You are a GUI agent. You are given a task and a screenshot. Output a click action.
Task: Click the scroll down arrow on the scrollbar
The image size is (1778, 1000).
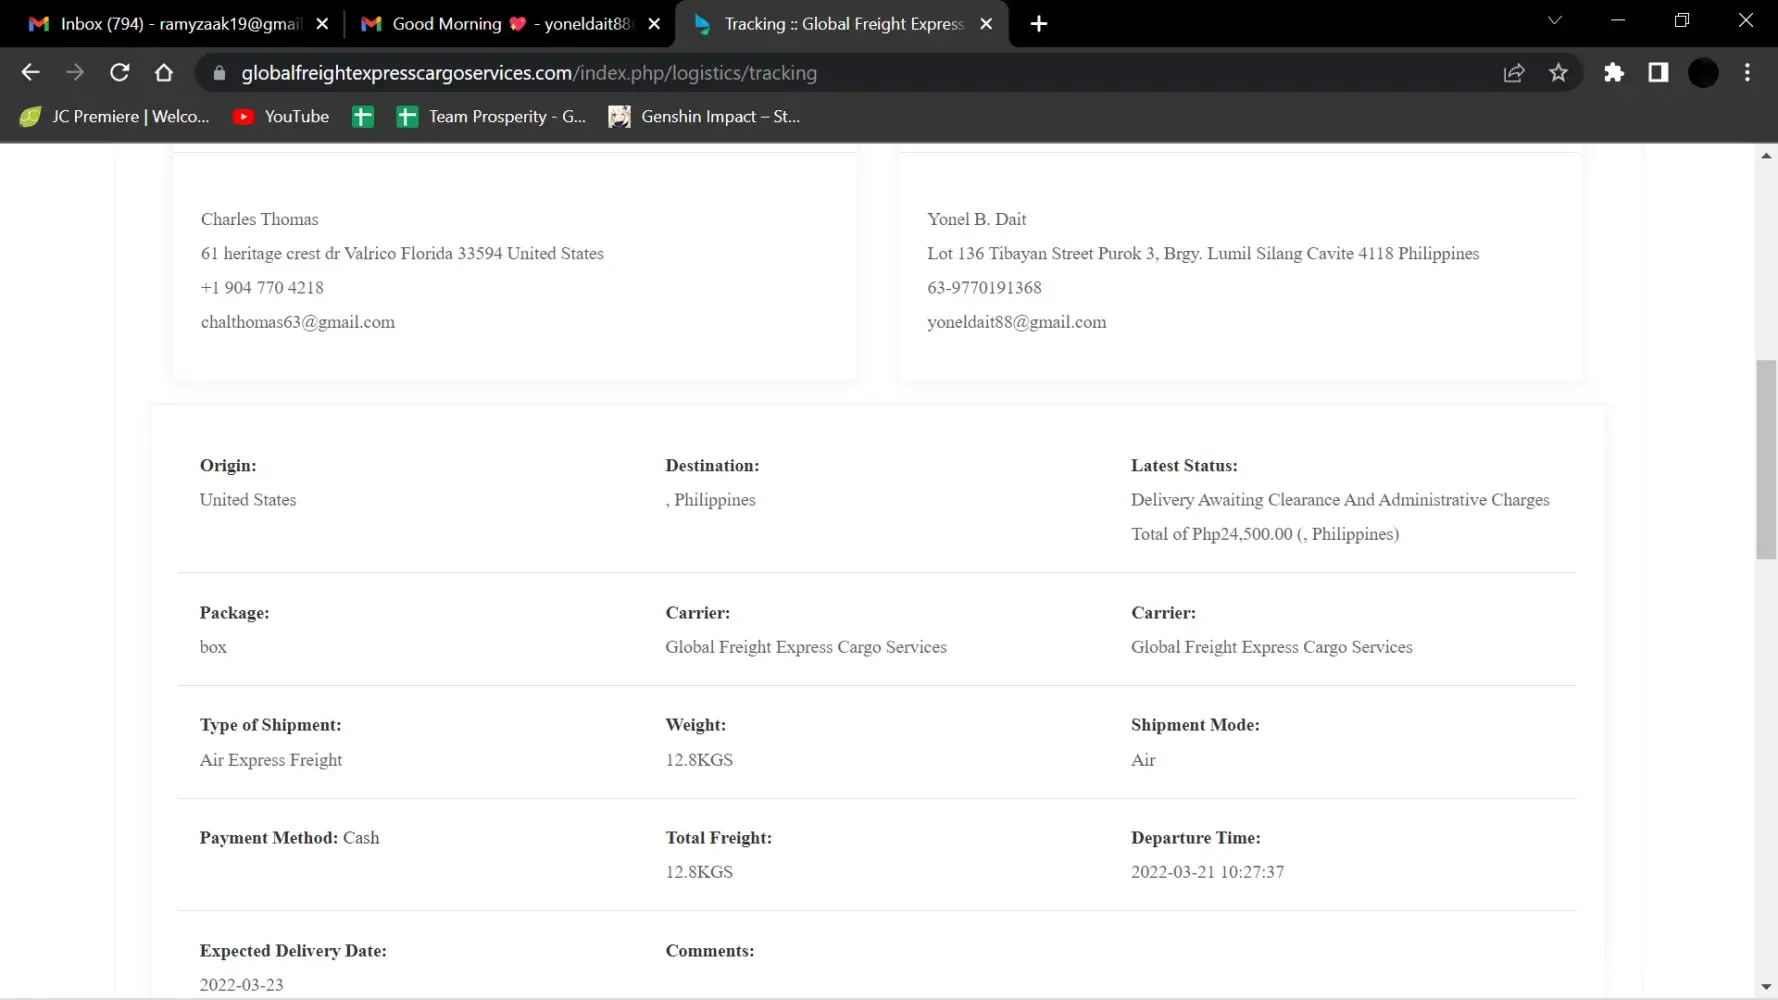[1766, 987]
